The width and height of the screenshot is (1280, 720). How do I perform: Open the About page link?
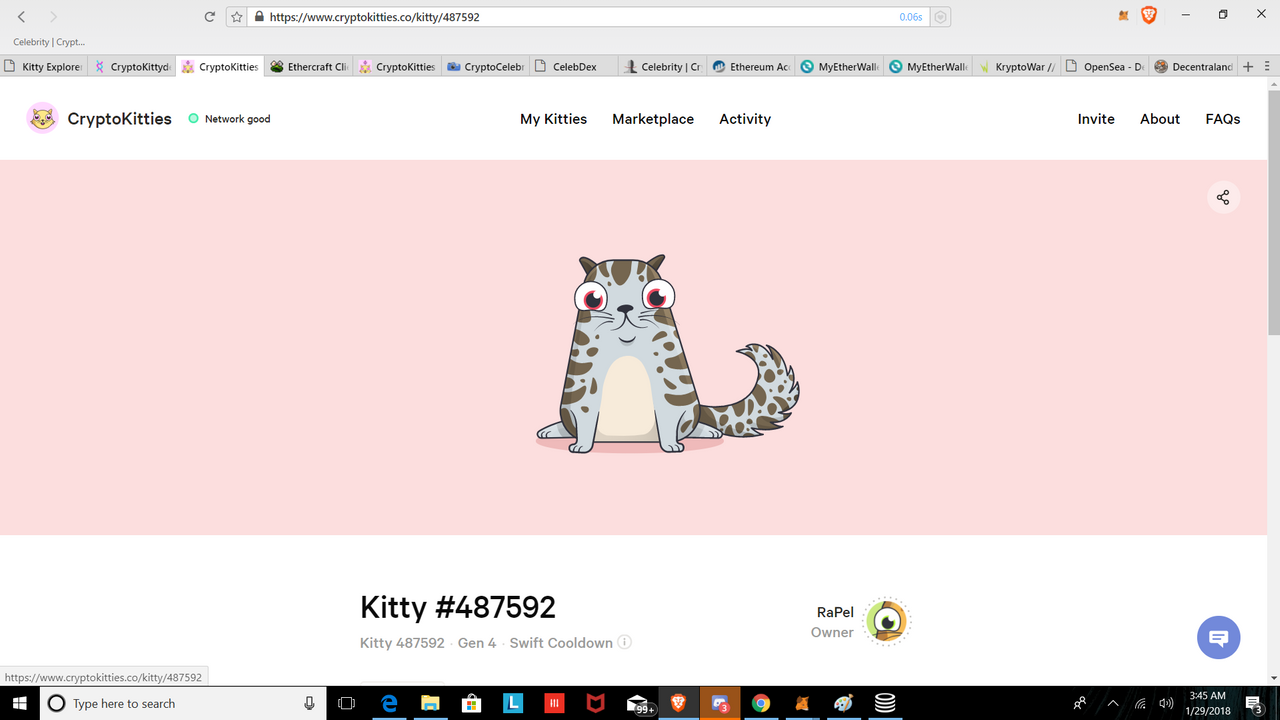click(1160, 118)
